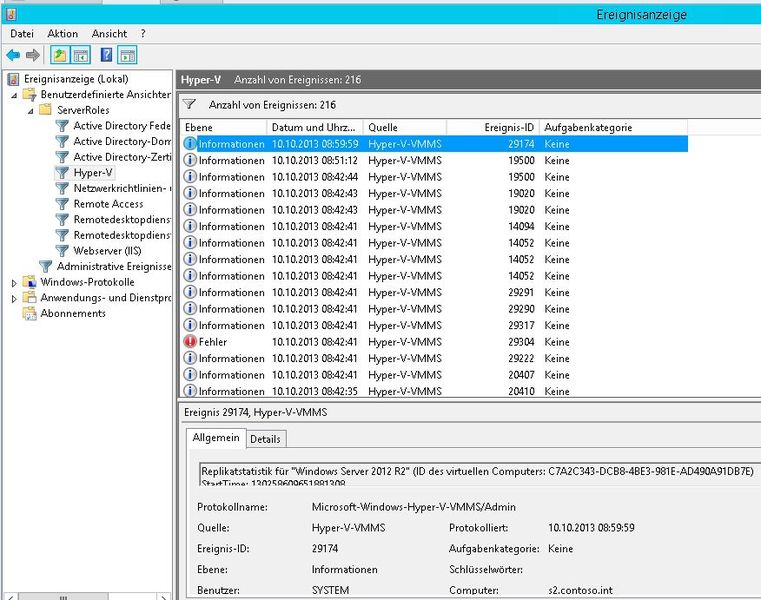The image size is (761, 600).
Task: Click the blue help toolbar icon
Action: [x=105, y=55]
